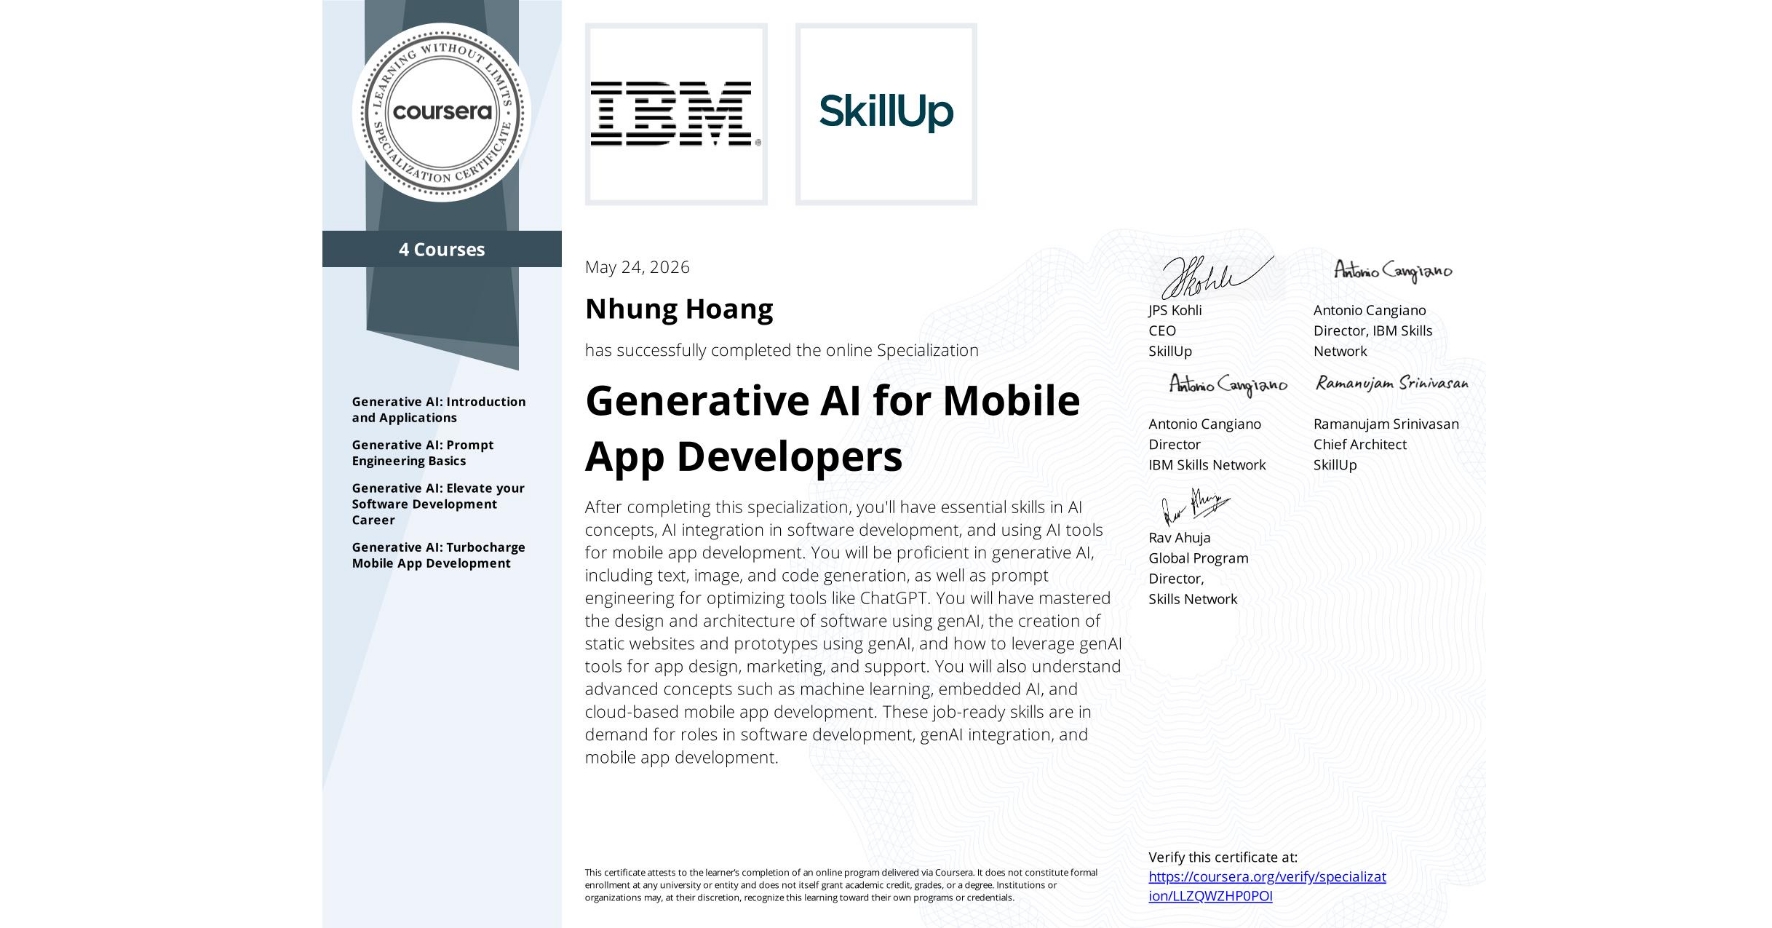Click the "Chief Architect" title
This screenshot has width=1772, height=928.
[1360, 444]
